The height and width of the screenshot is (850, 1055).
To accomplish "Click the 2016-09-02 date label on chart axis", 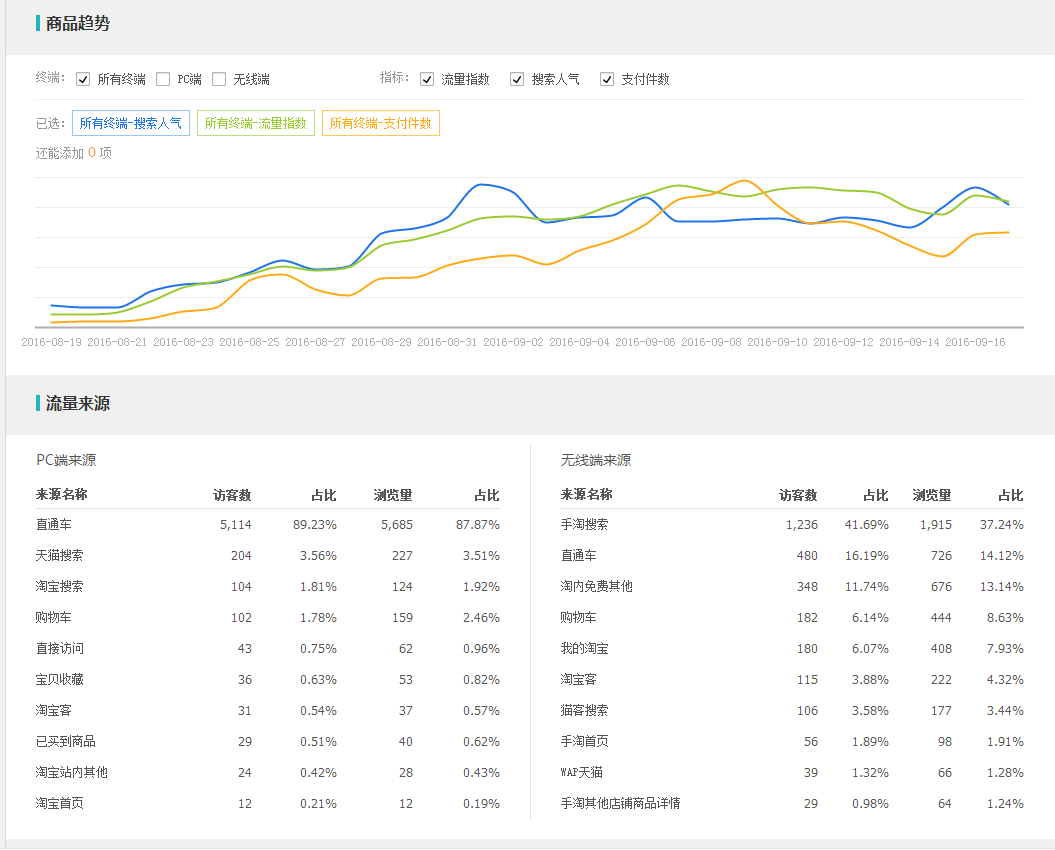I will (513, 342).
